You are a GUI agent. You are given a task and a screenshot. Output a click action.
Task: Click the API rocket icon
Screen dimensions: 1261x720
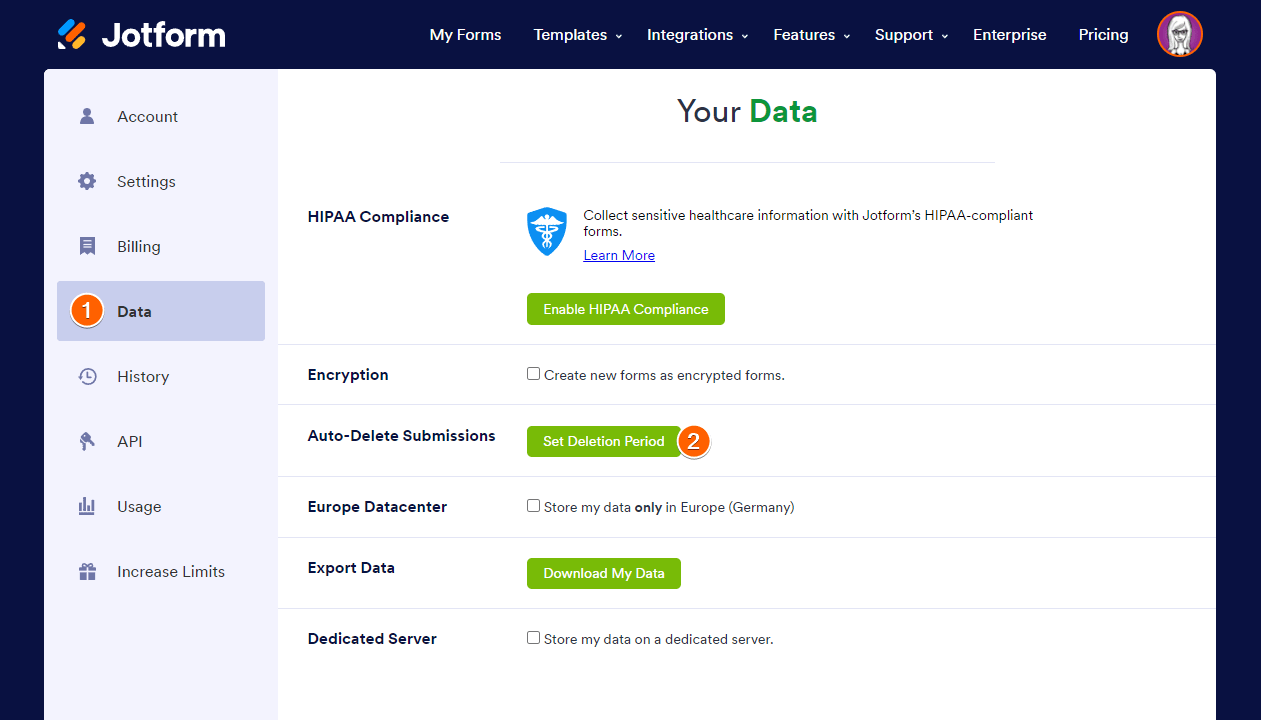(x=87, y=441)
